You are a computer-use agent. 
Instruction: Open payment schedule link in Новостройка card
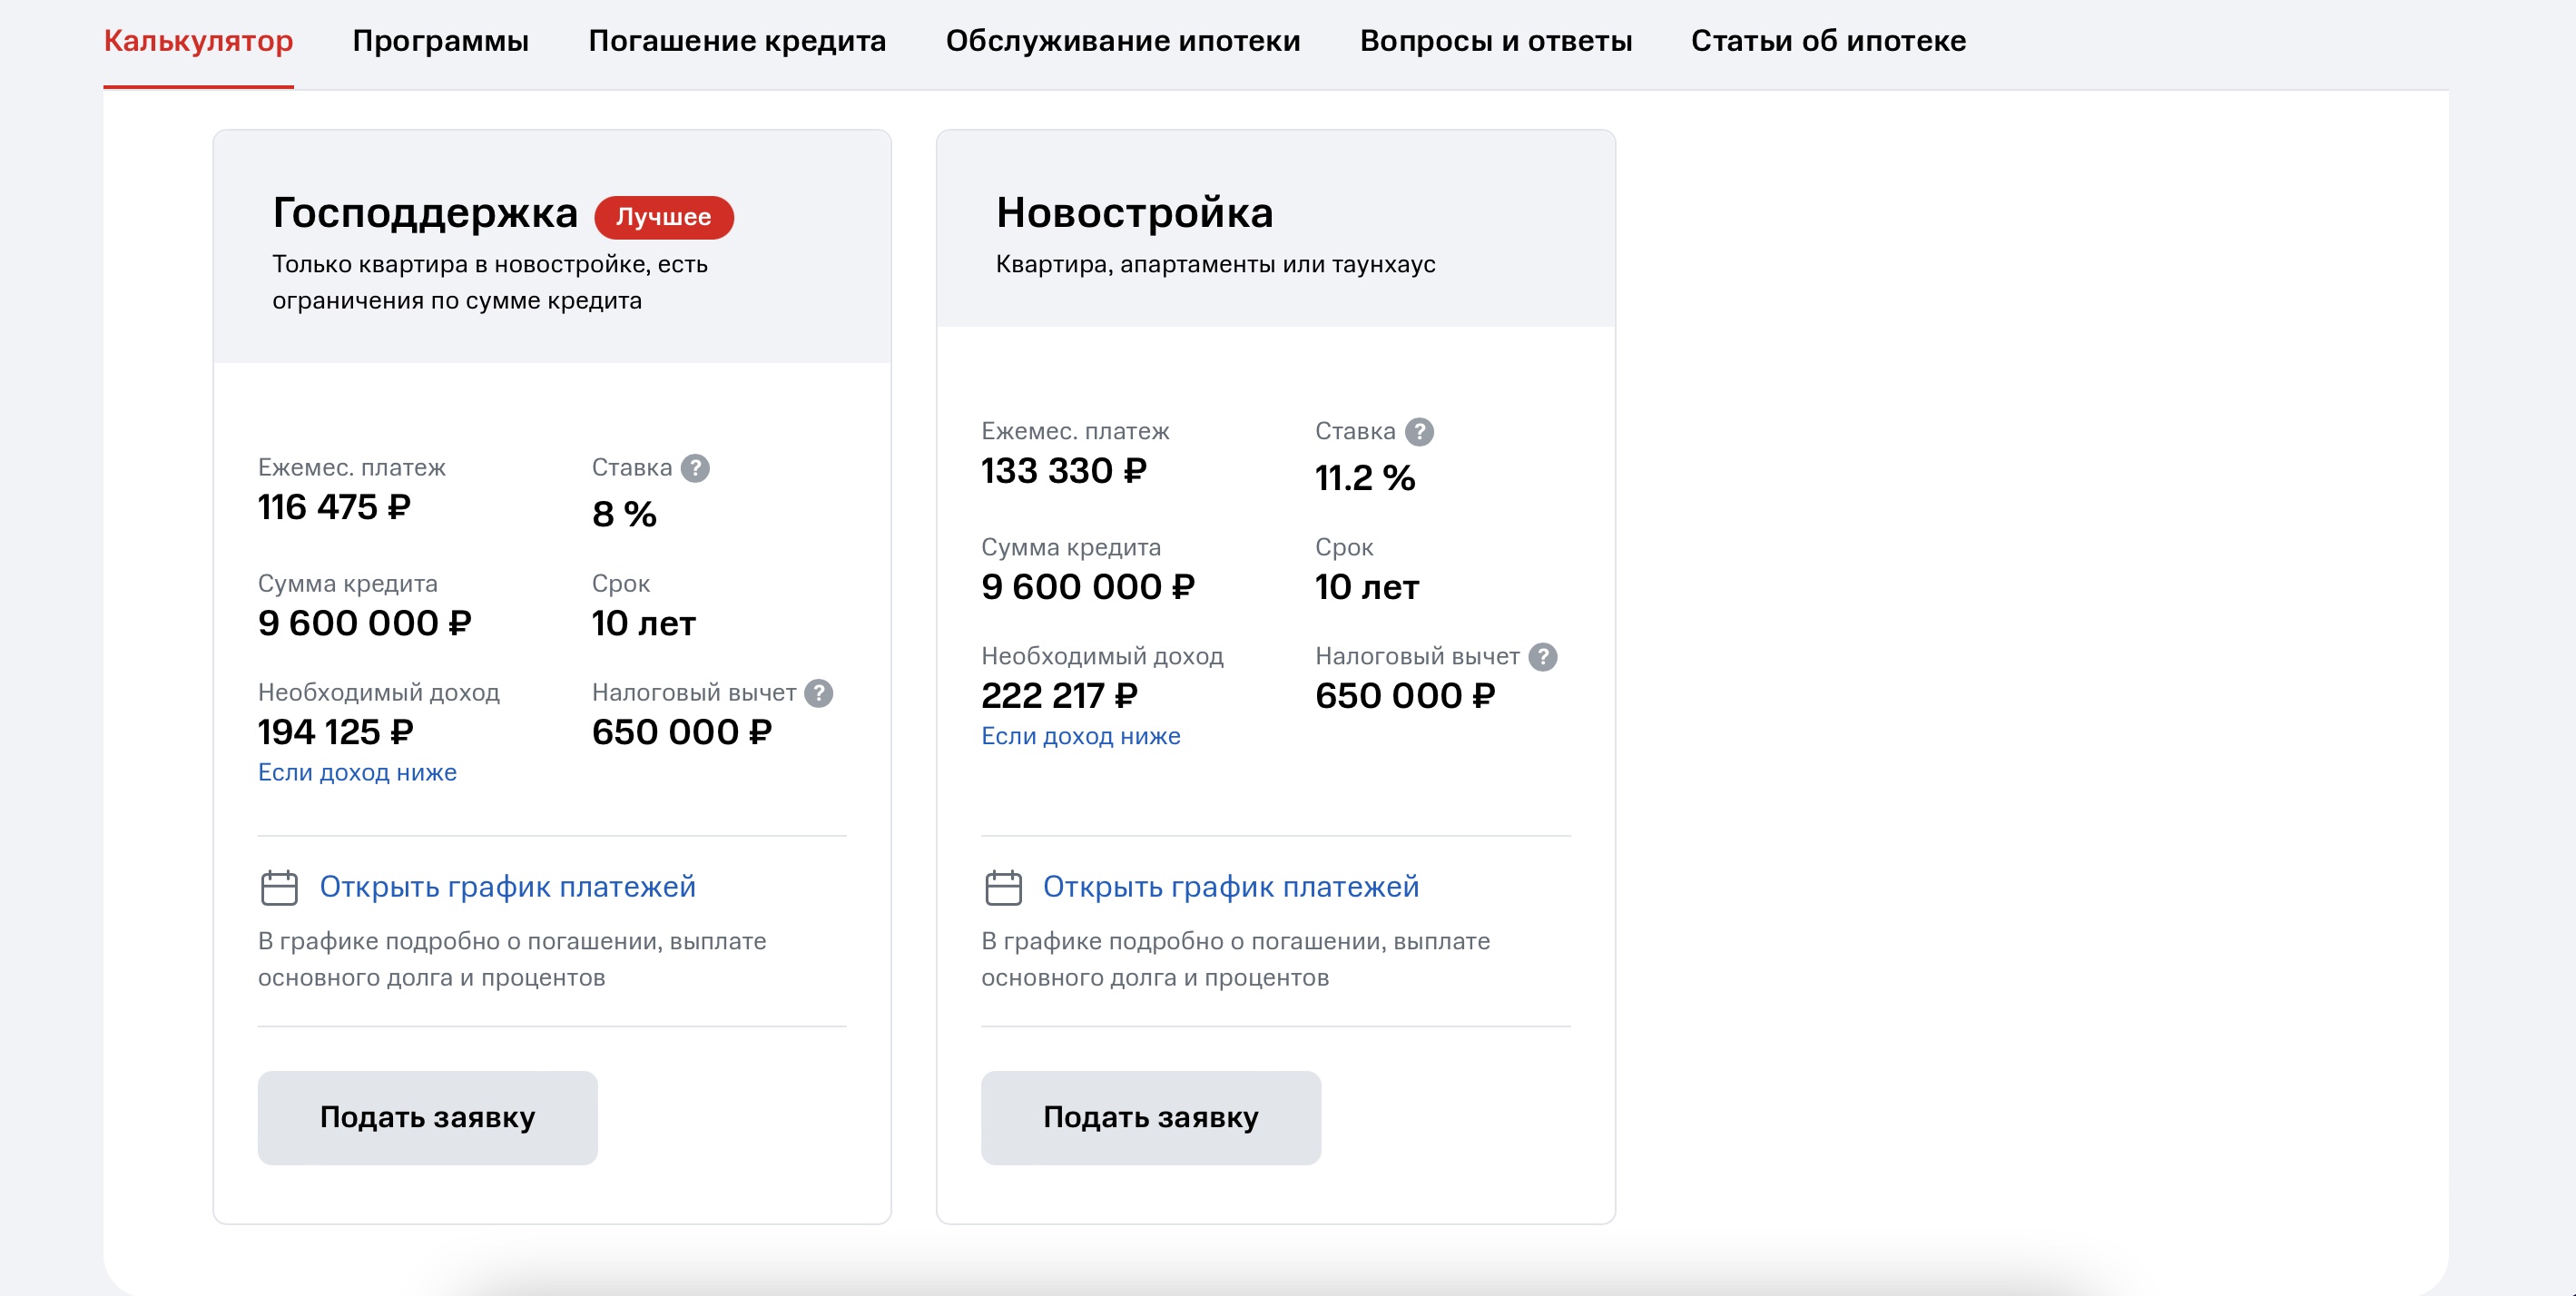1231,887
